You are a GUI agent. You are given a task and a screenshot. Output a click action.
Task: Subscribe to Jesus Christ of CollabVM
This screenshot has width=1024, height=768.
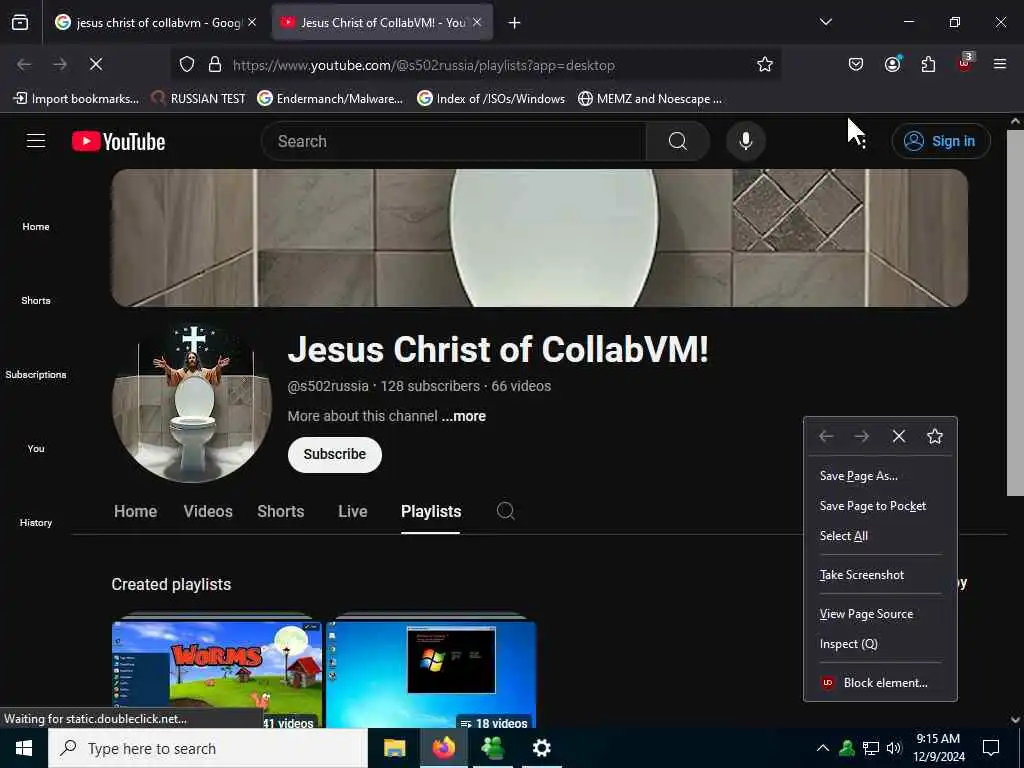(334, 455)
